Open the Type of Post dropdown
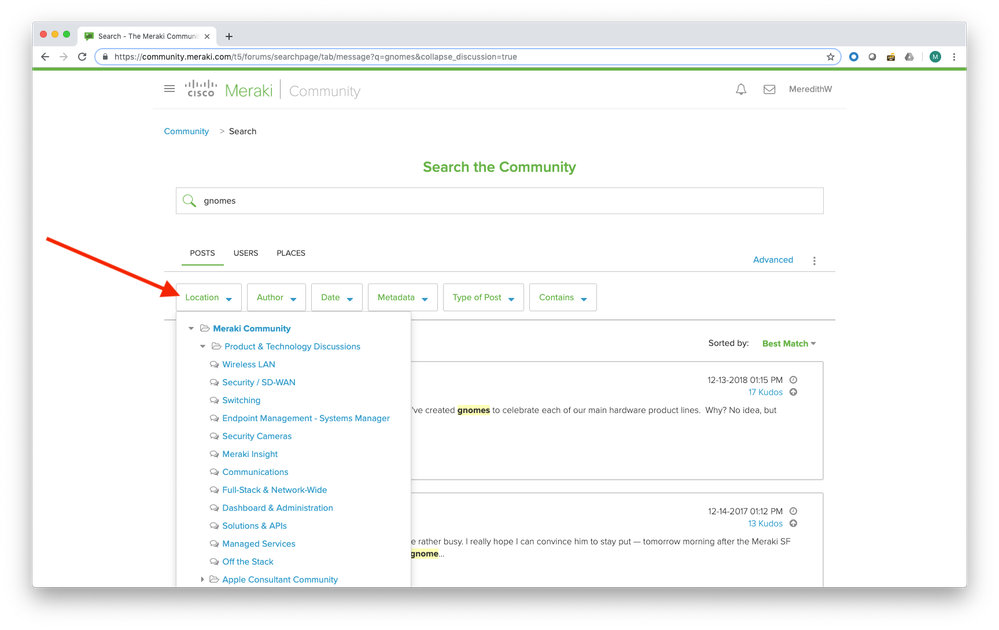 coord(483,298)
